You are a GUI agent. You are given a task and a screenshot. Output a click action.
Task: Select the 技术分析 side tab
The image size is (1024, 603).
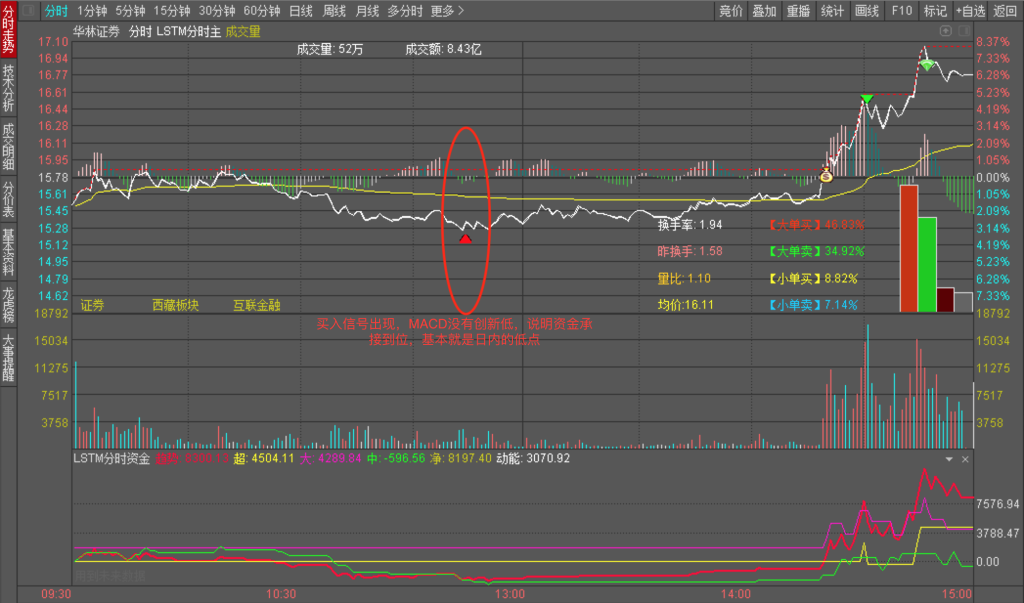tap(8, 88)
